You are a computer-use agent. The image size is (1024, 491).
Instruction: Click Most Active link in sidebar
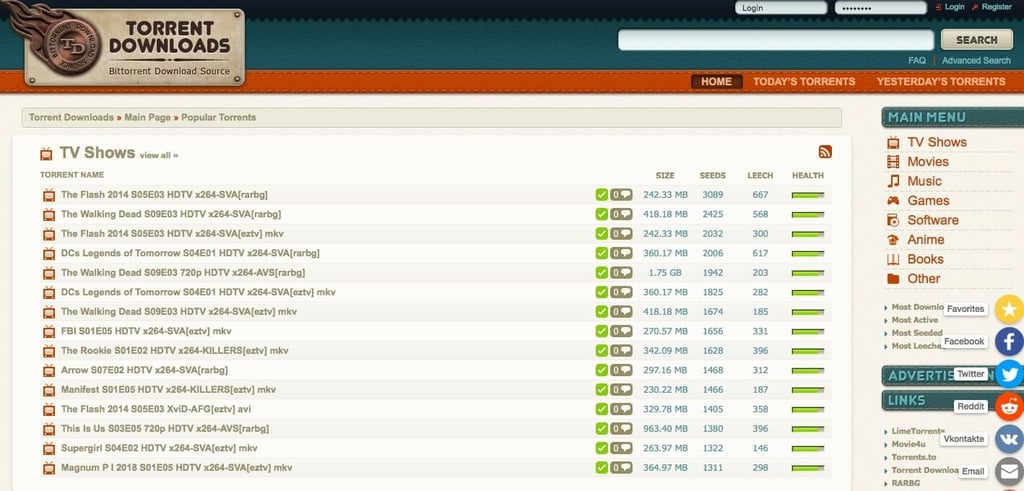(x=915, y=320)
